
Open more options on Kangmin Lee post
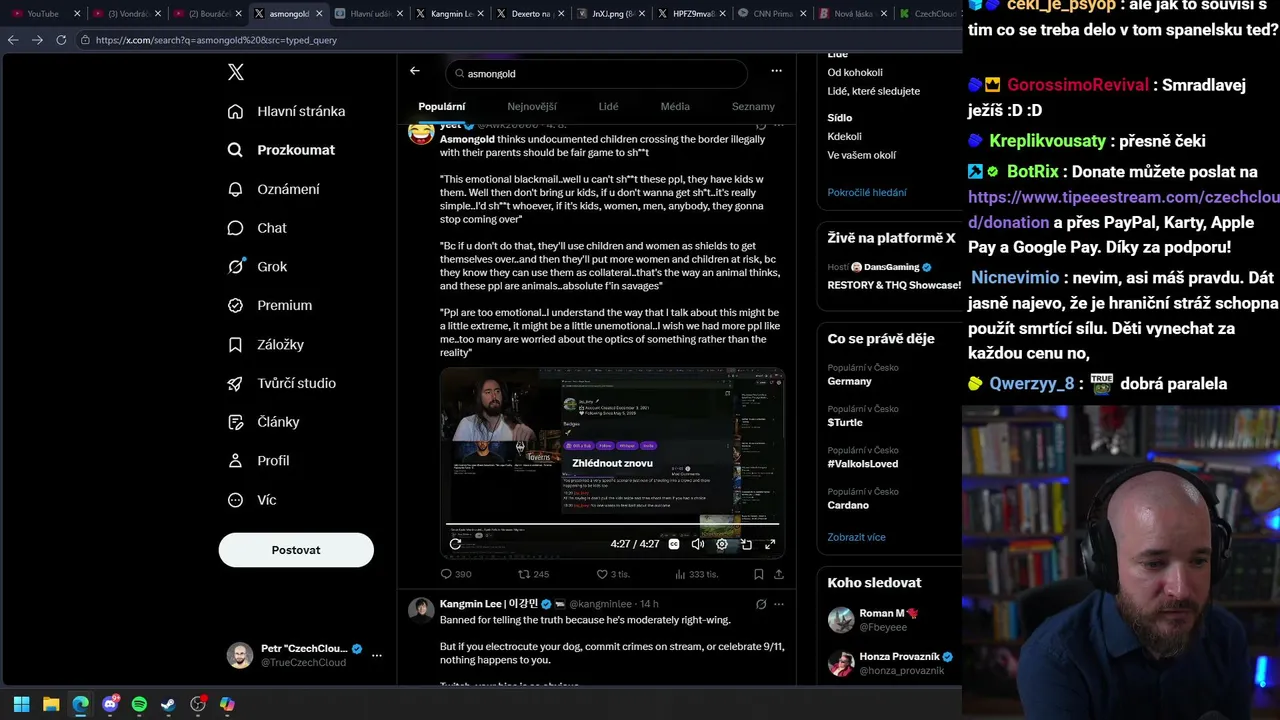[x=779, y=604]
